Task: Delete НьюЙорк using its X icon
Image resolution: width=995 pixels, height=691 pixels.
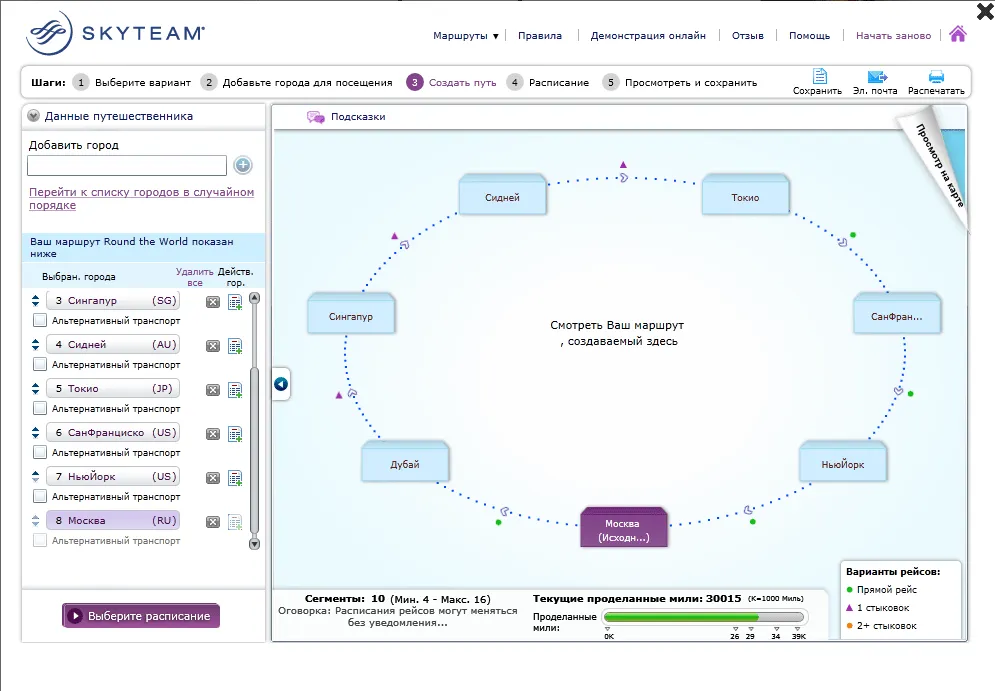Action: (213, 478)
